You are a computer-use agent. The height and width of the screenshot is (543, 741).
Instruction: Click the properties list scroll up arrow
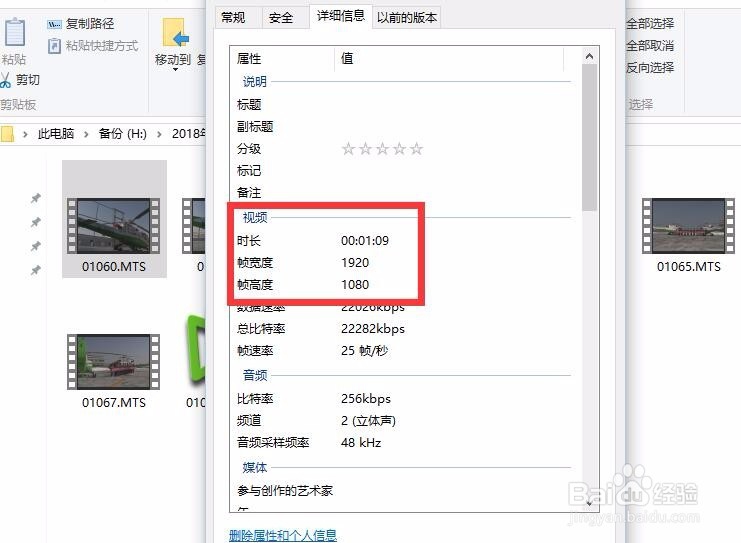tap(589, 56)
